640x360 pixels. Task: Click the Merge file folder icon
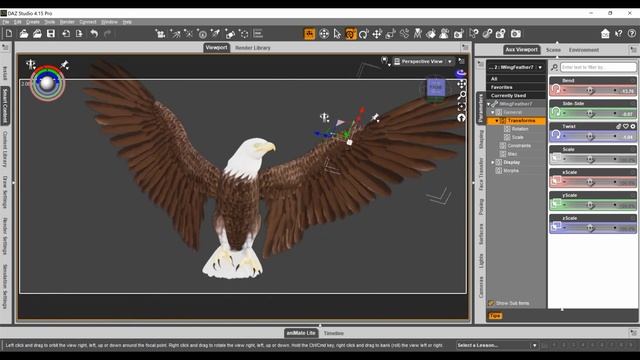37,33
